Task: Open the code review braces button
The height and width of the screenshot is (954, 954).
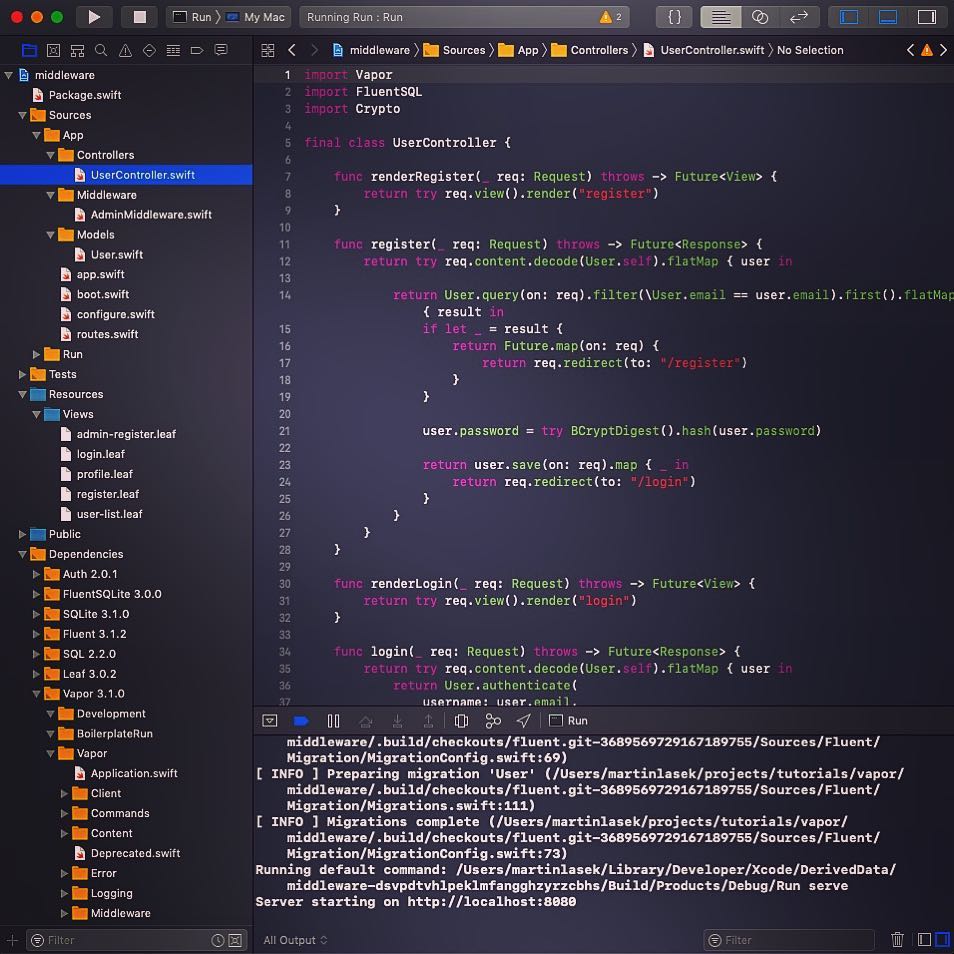Action: pyautogui.click(x=675, y=17)
